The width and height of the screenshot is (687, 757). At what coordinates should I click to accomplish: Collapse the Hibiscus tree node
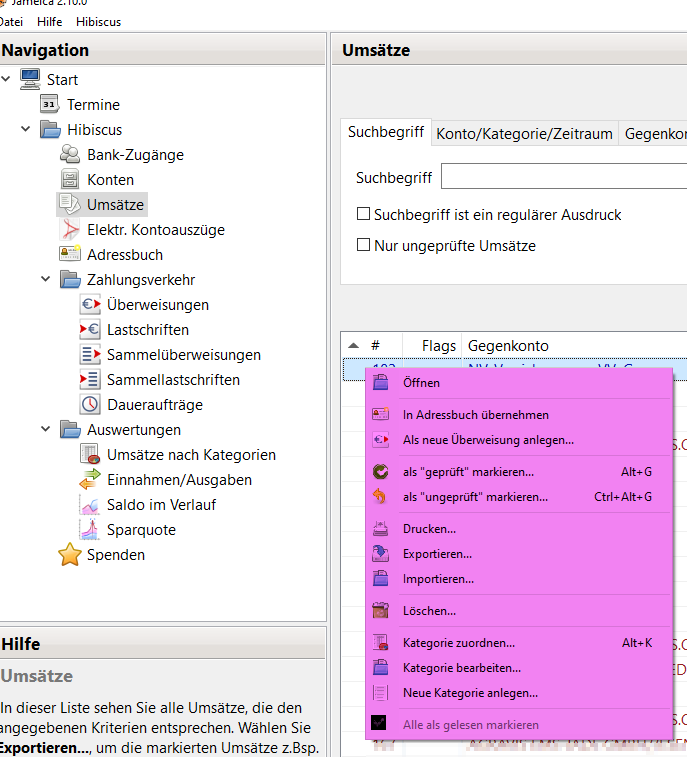point(26,130)
